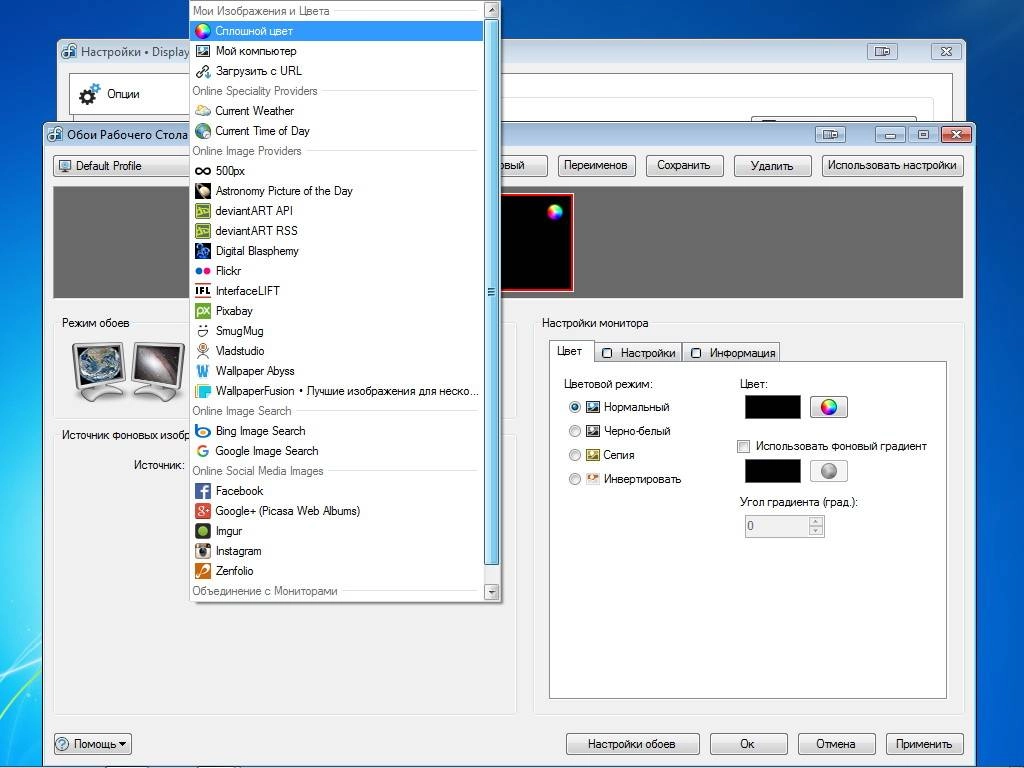
Task: Select the Instagram camera icon
Action: tap(203, 551)
